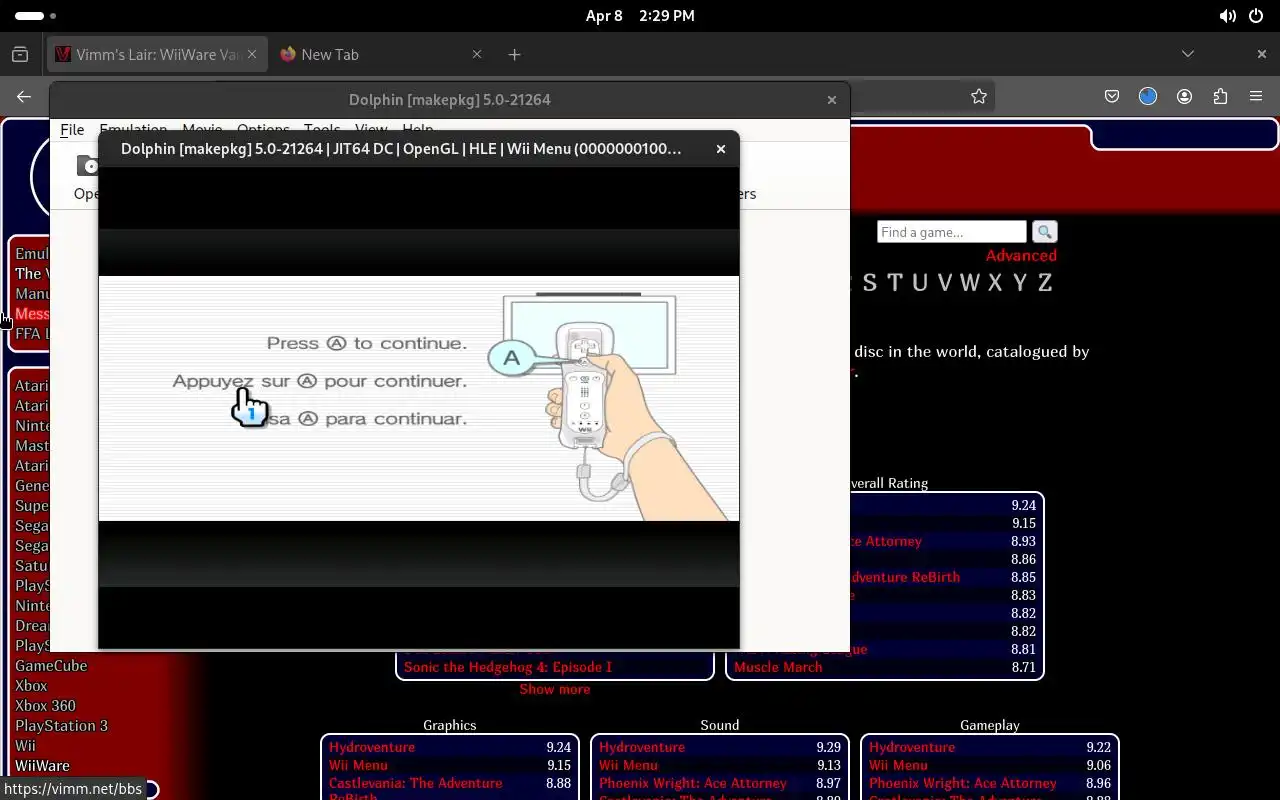1280x800 pixels.
Task: Click Show more under the game list
Action: tap(555, 689)
